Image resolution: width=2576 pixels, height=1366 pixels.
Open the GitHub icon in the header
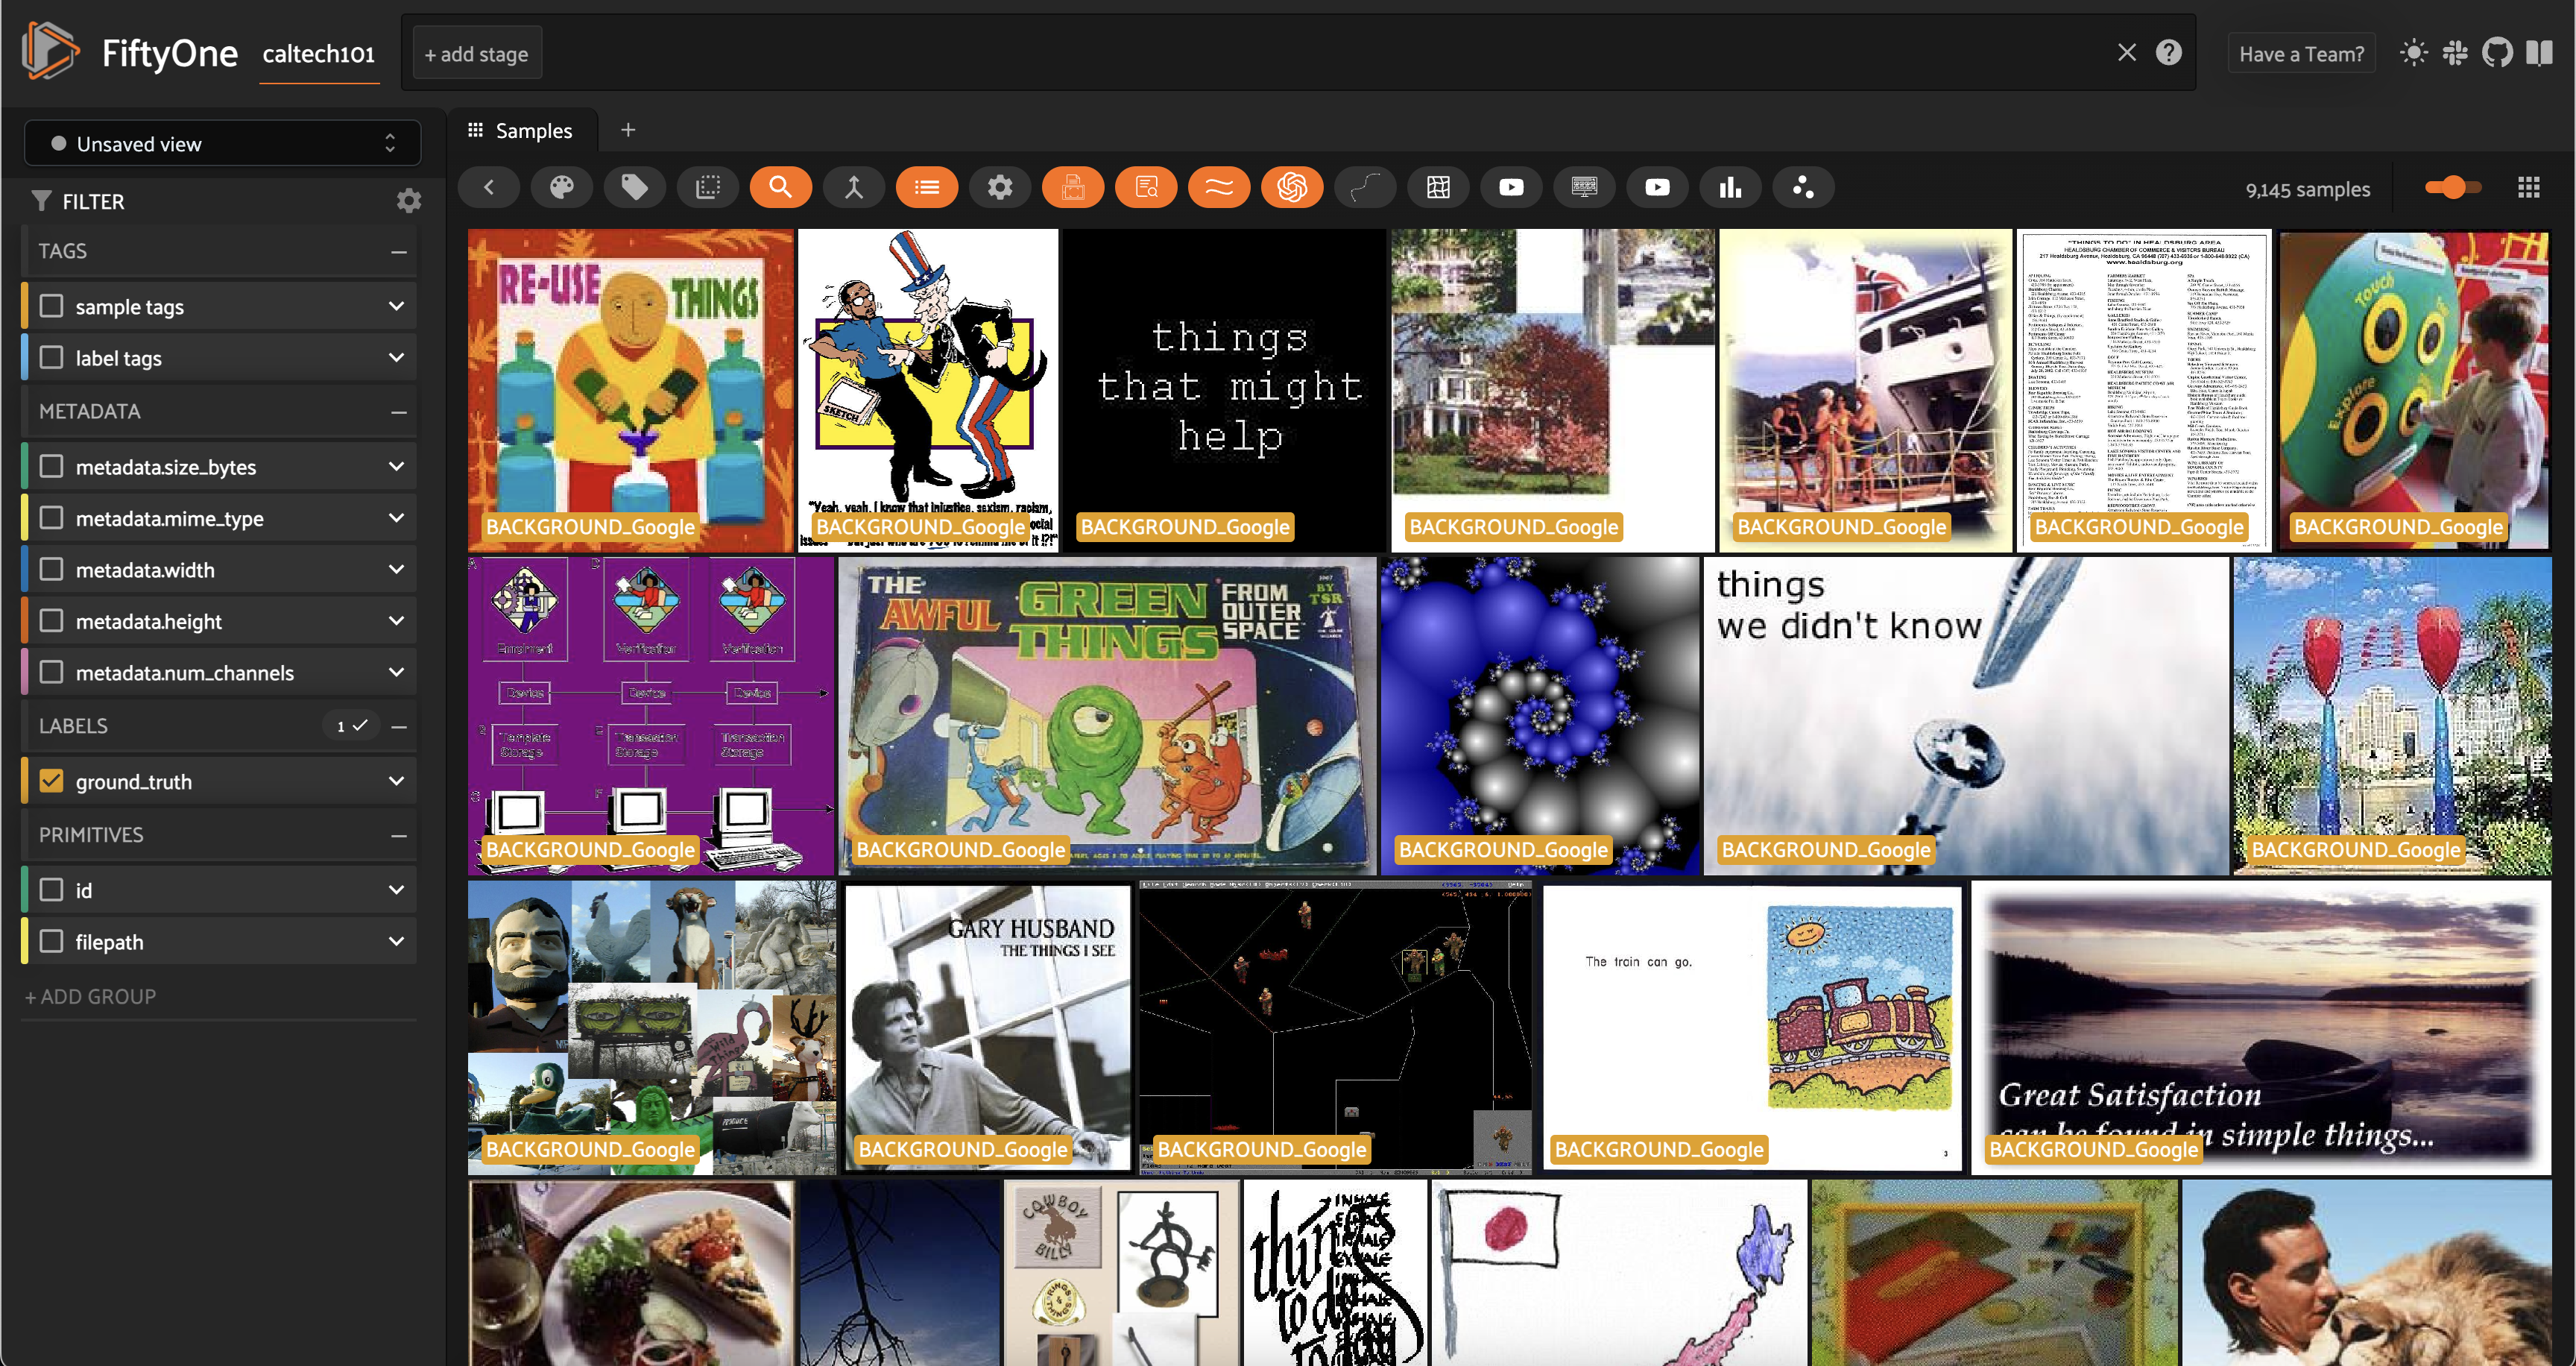tap(2497, 53)
